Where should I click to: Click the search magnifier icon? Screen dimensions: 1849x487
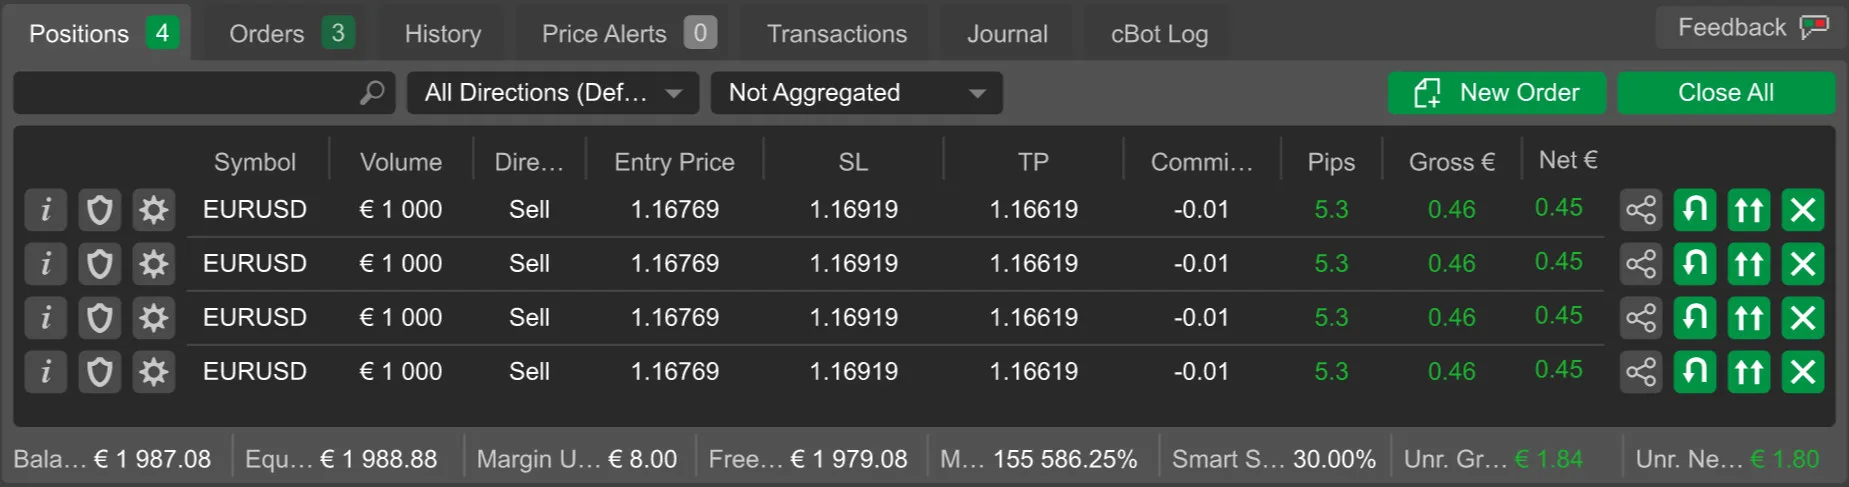[372, 93]
